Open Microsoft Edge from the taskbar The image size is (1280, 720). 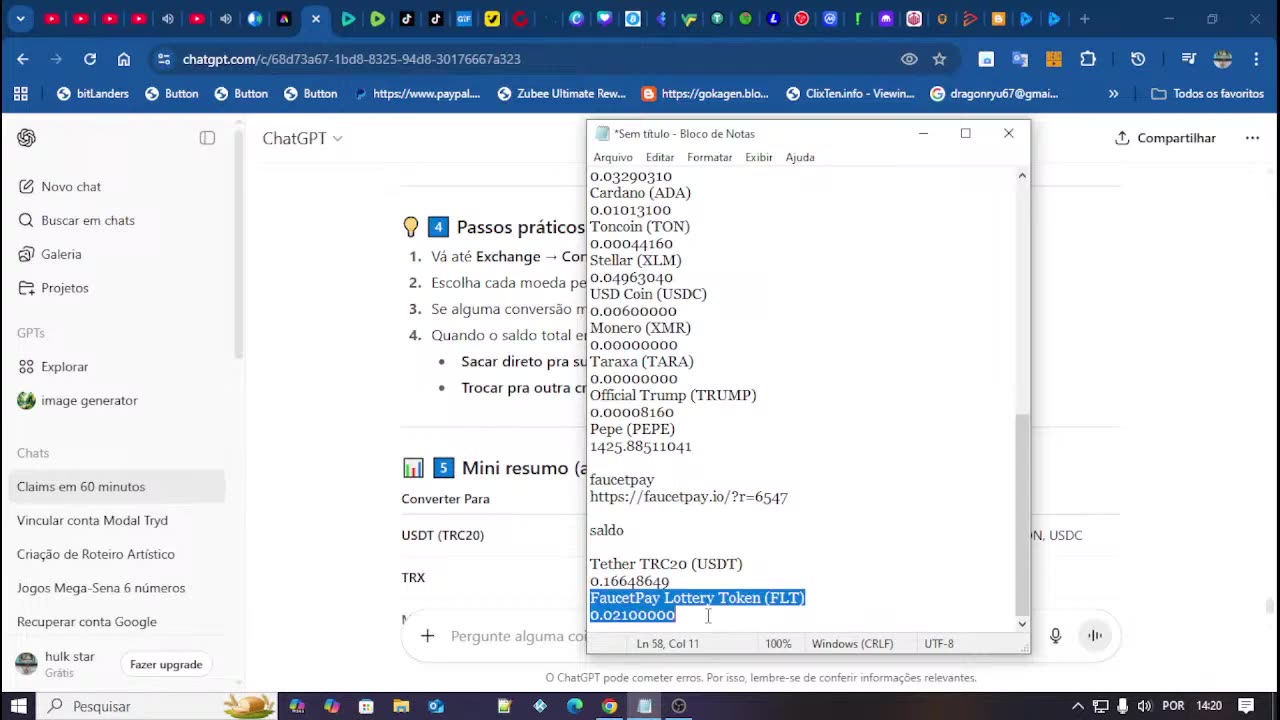click(x=575, y=706)
